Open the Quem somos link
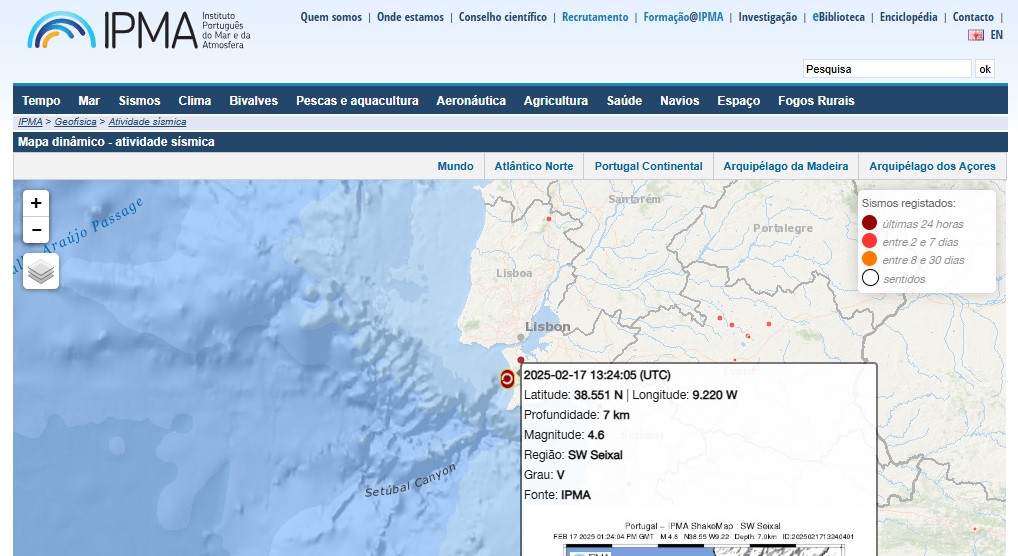 coord(331,17)
